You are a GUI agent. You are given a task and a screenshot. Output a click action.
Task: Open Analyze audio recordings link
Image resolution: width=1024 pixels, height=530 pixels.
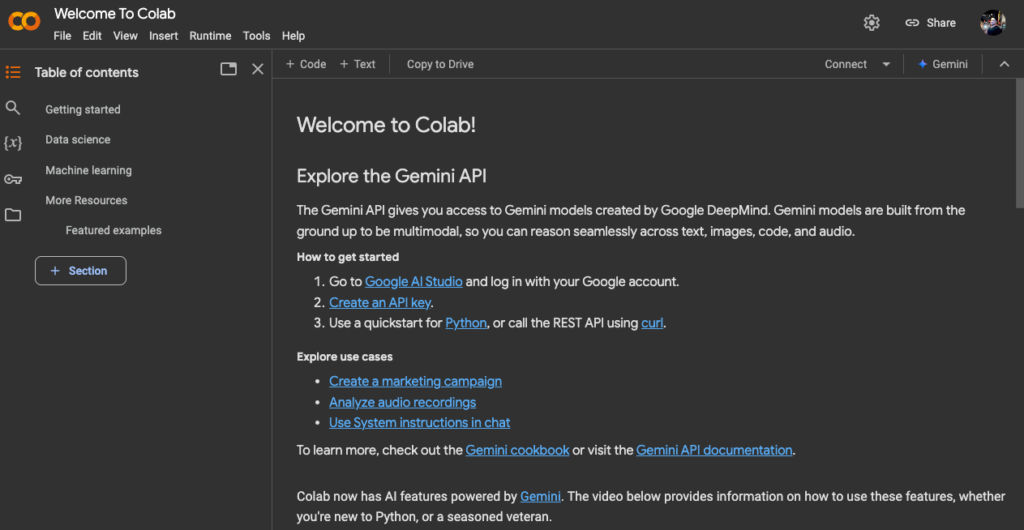pos(402,402)
